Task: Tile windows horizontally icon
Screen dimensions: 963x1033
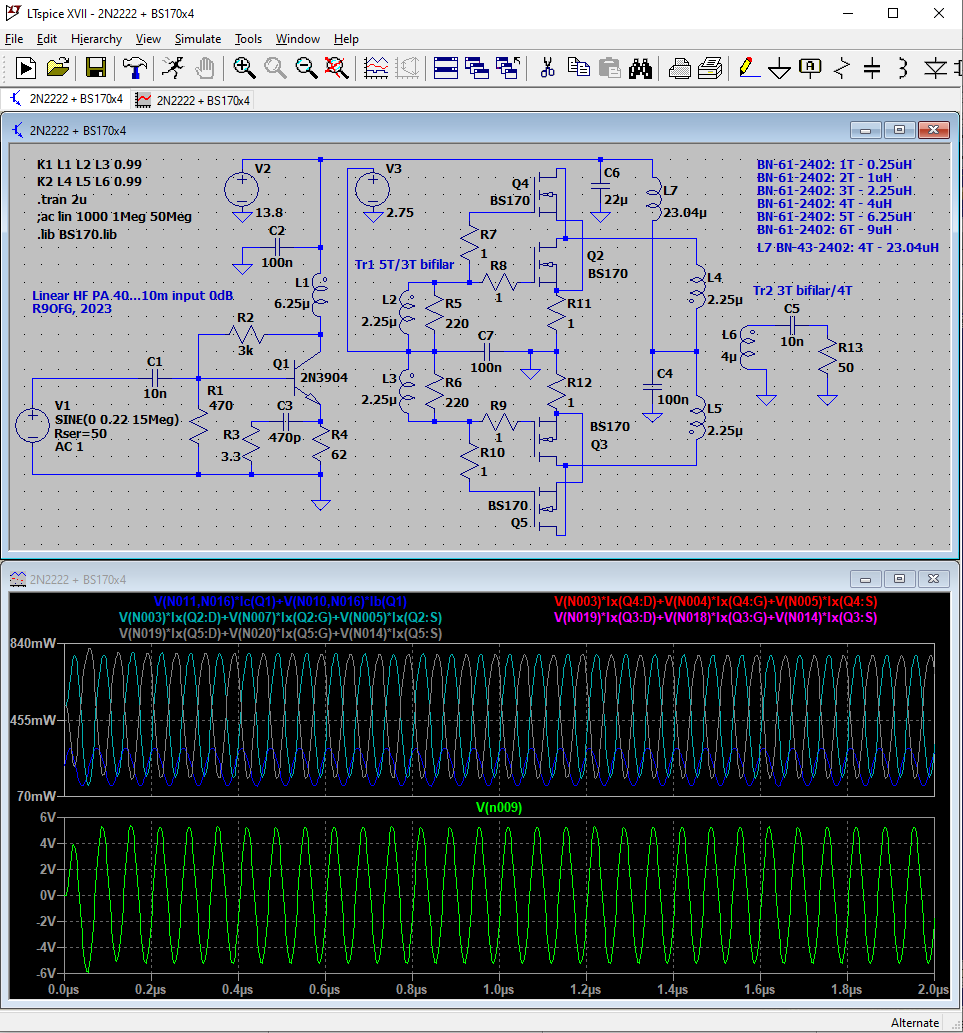Action: click(446, 68)
